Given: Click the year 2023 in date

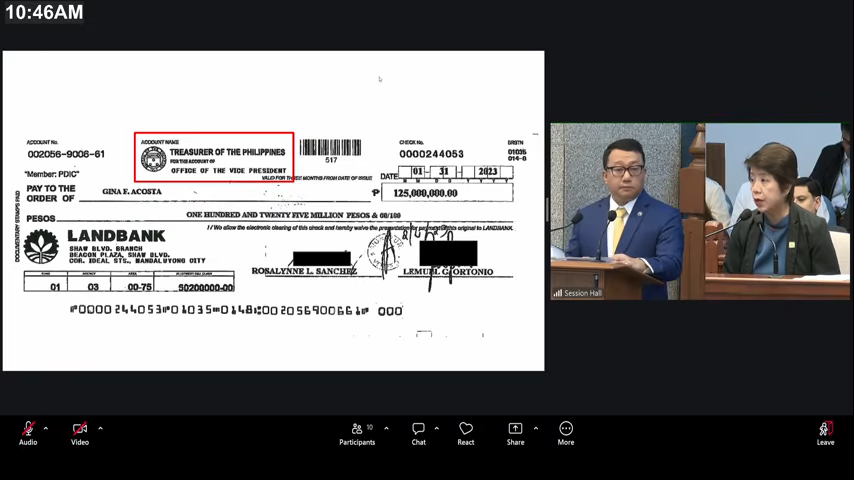Looking at the screenshot, I should click(487, 172).
